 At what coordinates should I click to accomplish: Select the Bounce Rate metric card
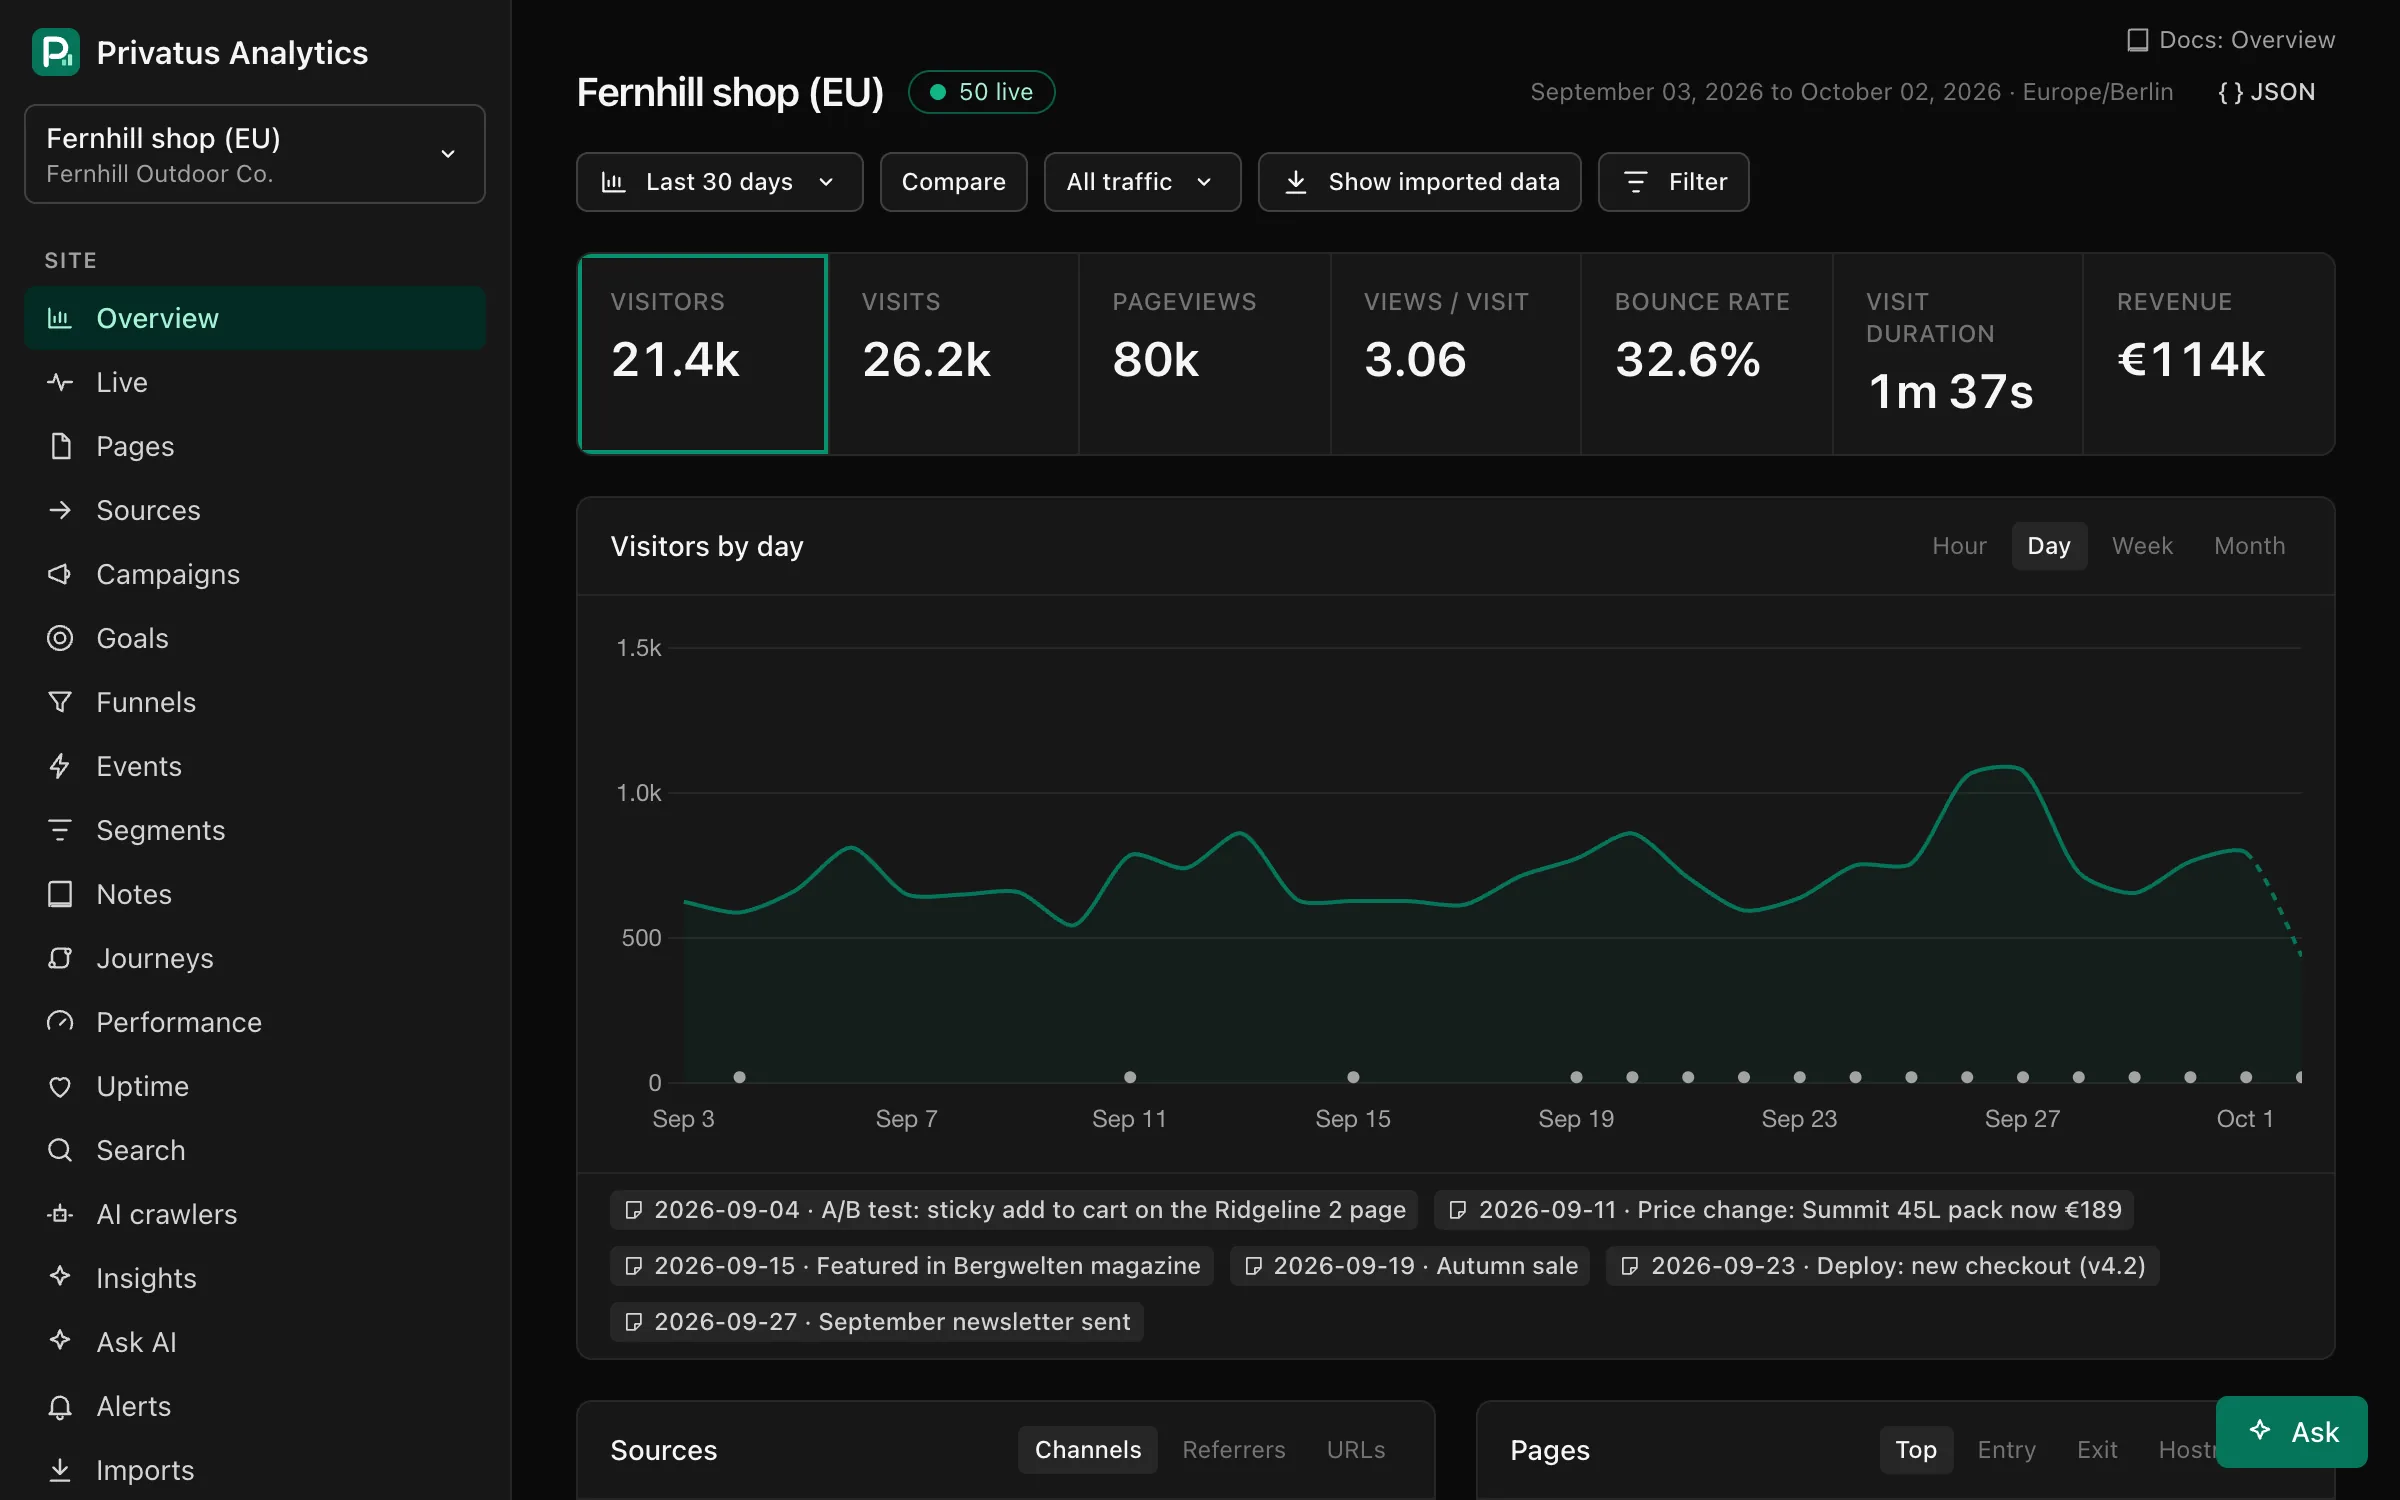(1707, 354)
